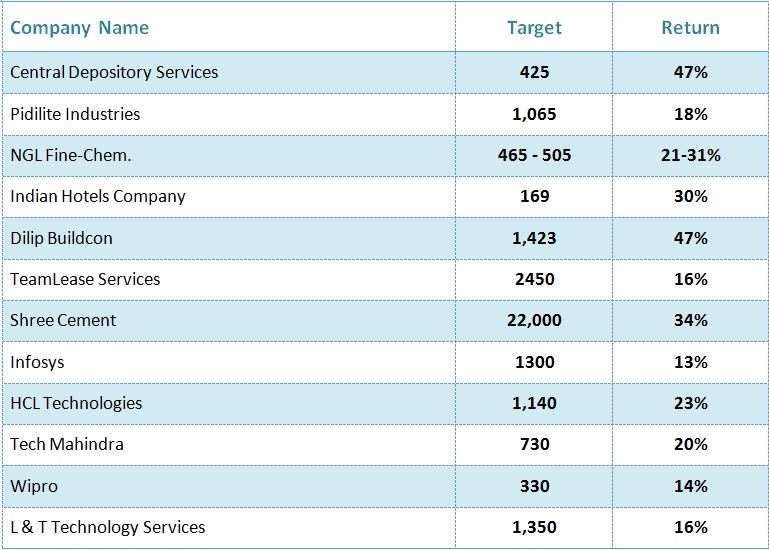Click target value 465 - 505
769x550 pixels.
(x=534, y=155)
